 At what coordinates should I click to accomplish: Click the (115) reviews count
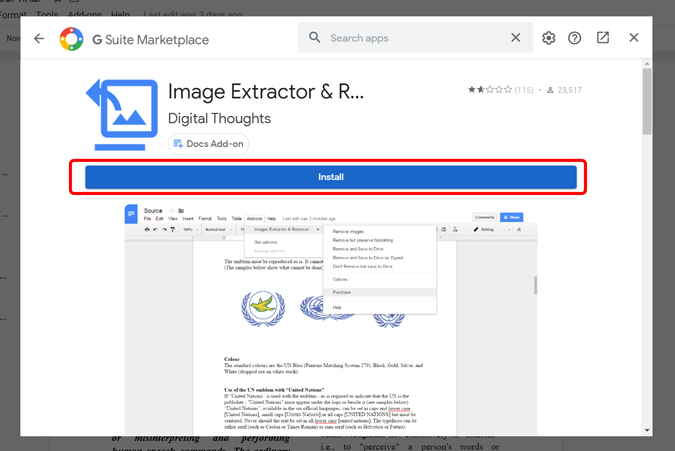(524, 90)
